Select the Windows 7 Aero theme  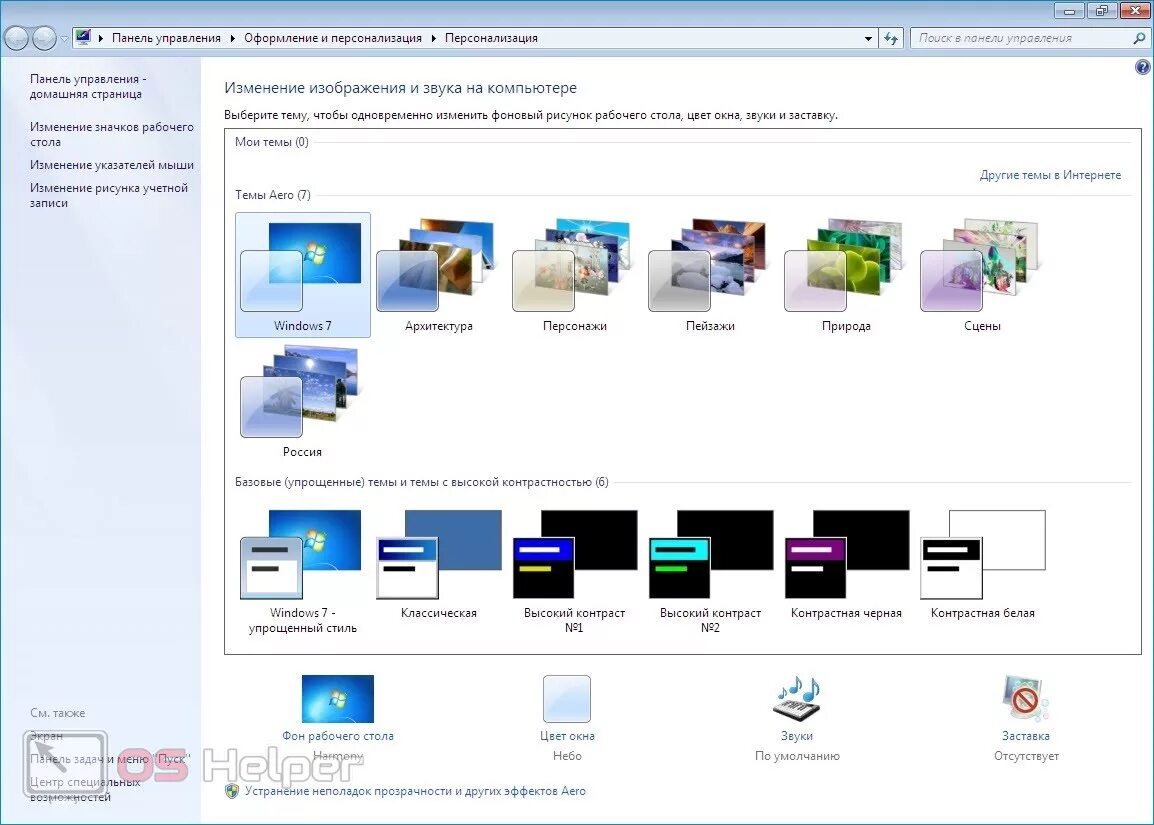302,275
